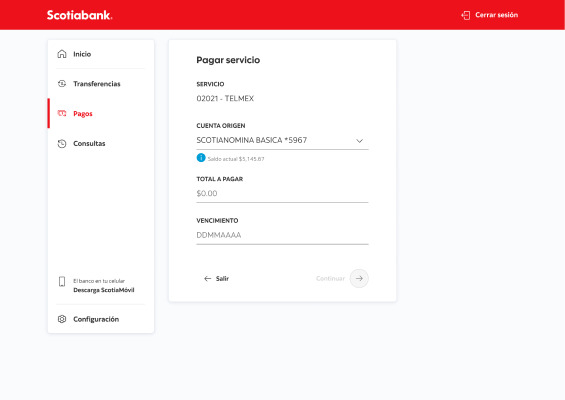Click the Configuración gear icon

[x=62, y=319]
